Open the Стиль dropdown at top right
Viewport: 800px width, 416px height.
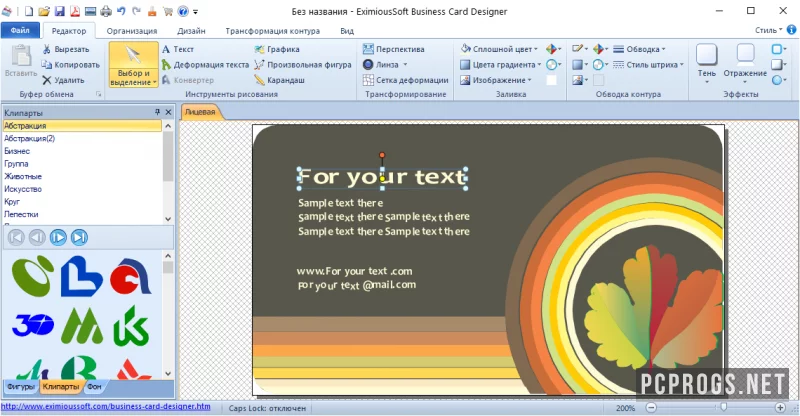coord(768,31)
